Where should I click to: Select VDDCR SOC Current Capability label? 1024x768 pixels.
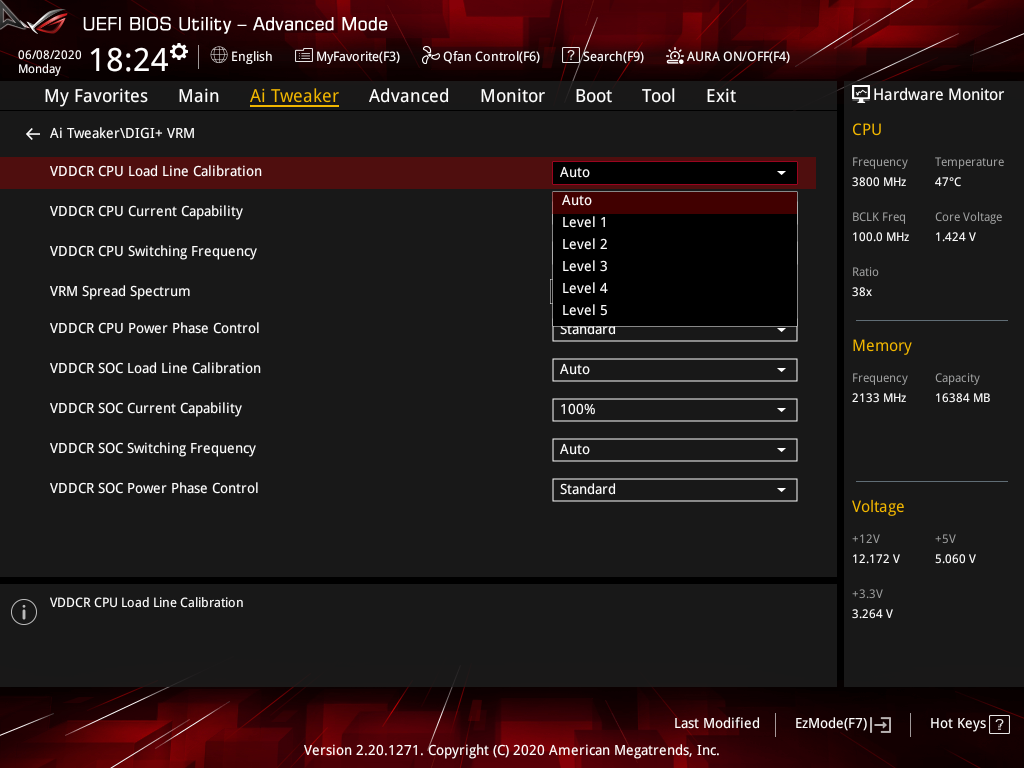tap(146, 409)
